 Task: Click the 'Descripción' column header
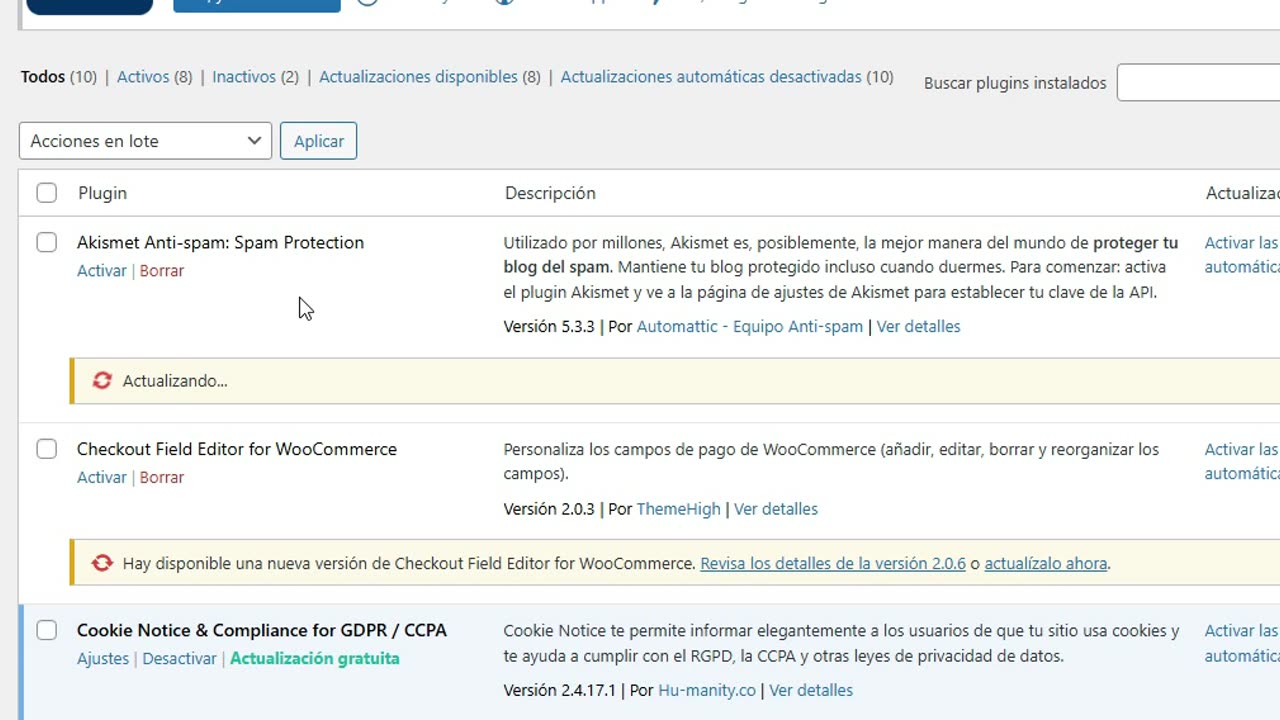(x=550, y=193)
